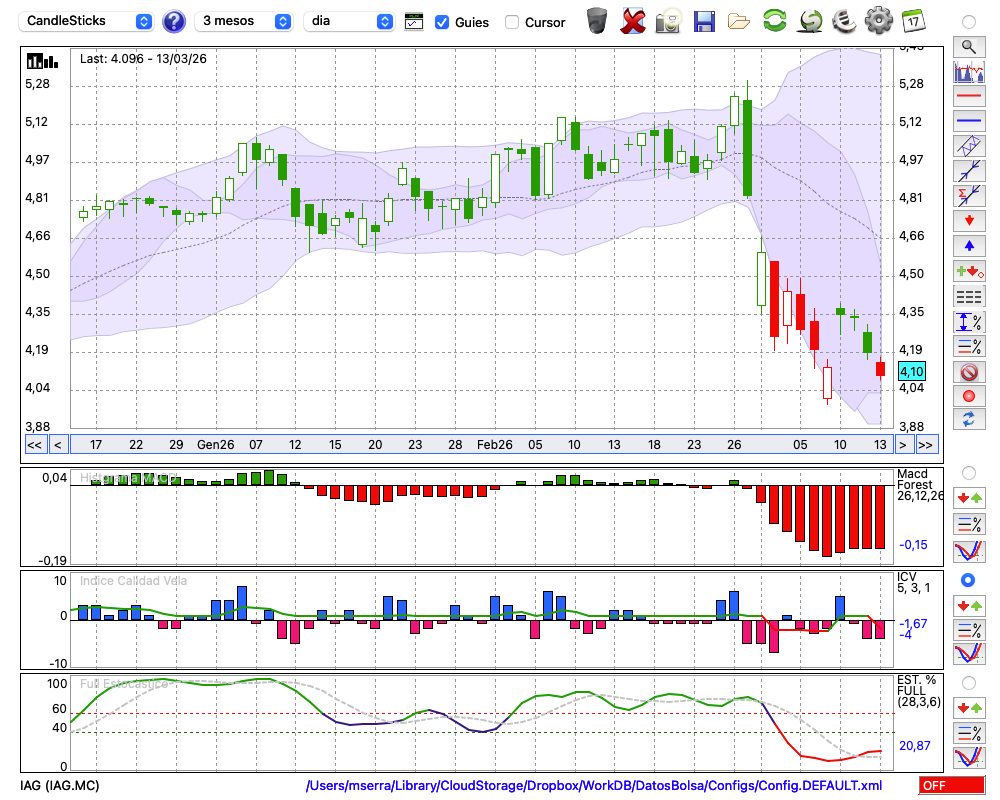Click the green plus red arrow tool
This screenshot has width=1000, height=800.
[969, 271]
